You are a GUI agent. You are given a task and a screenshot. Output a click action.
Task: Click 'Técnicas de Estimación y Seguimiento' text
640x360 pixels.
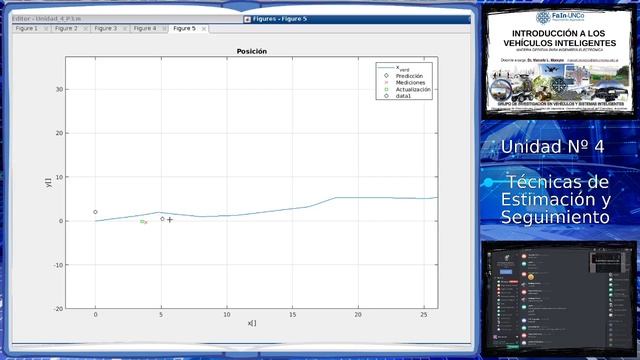pos(556,200)
